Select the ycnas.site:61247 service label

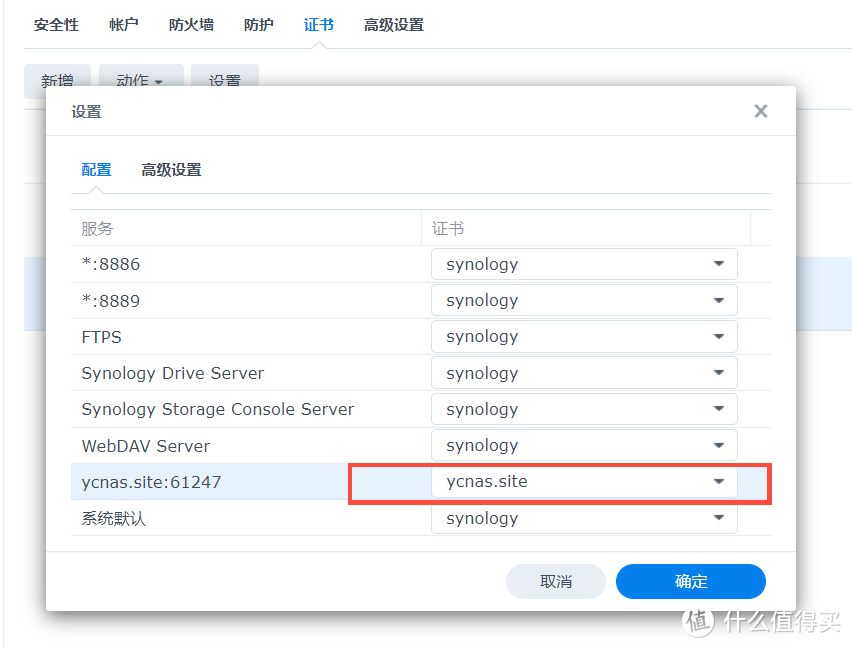click(x=152, y=482)
